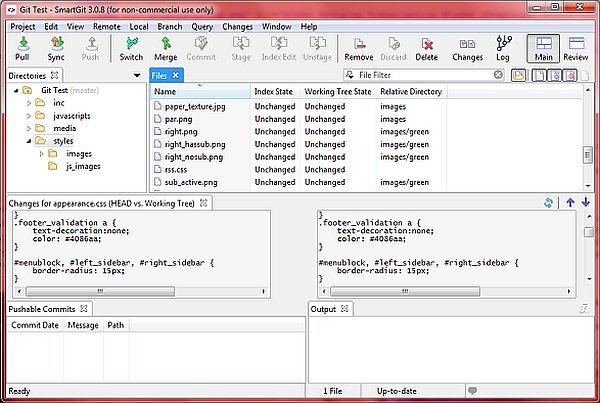Select the sub_active.png file row
The height and width of the screenshot is (403, 600).
[367, 182]
